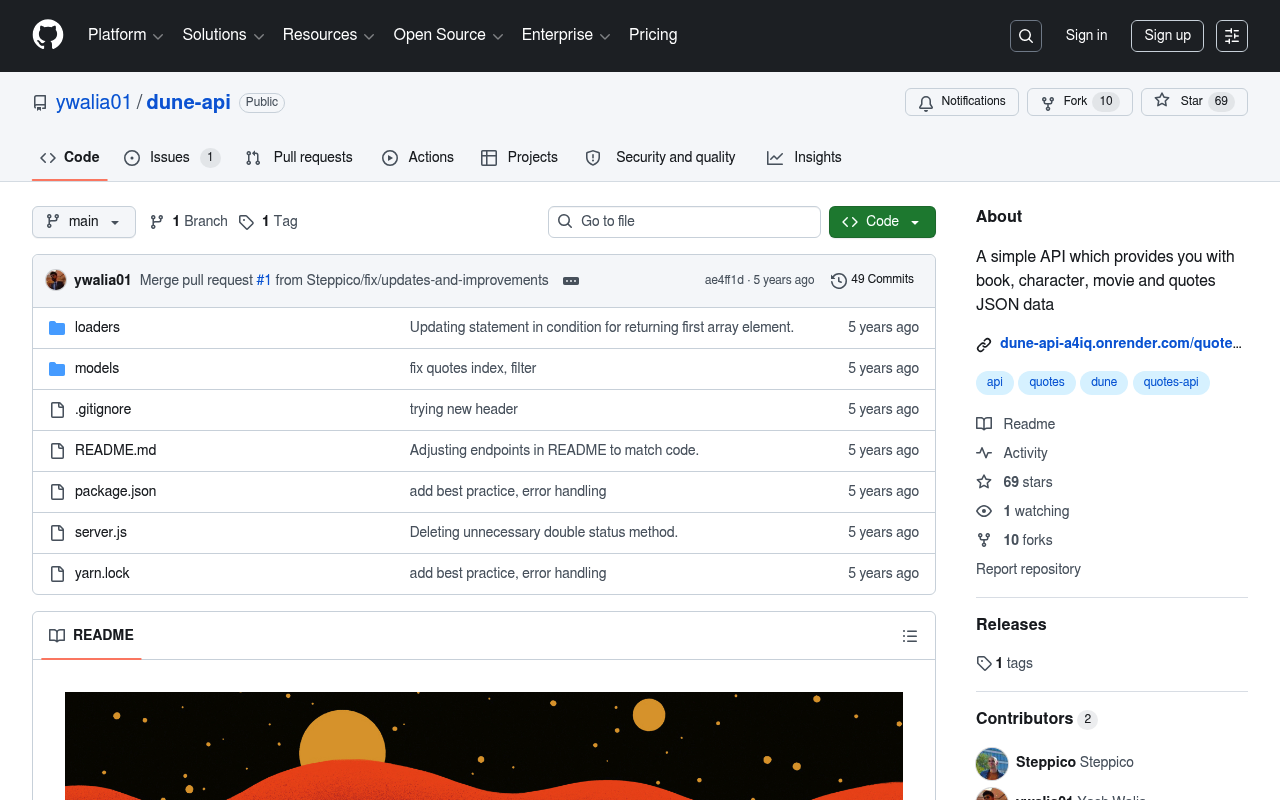Open the README outline list icon
This screenshot has height=800, width=1280.
(910, 636)
